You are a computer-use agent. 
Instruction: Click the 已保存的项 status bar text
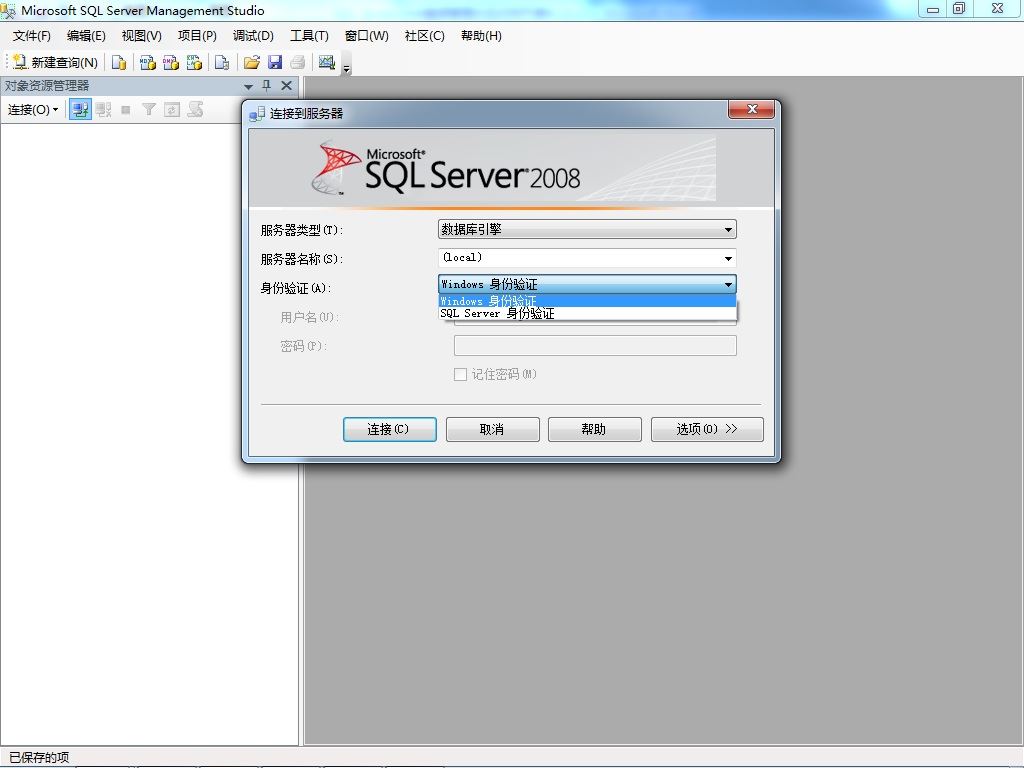pyautogui.click(x=39, y=758)
